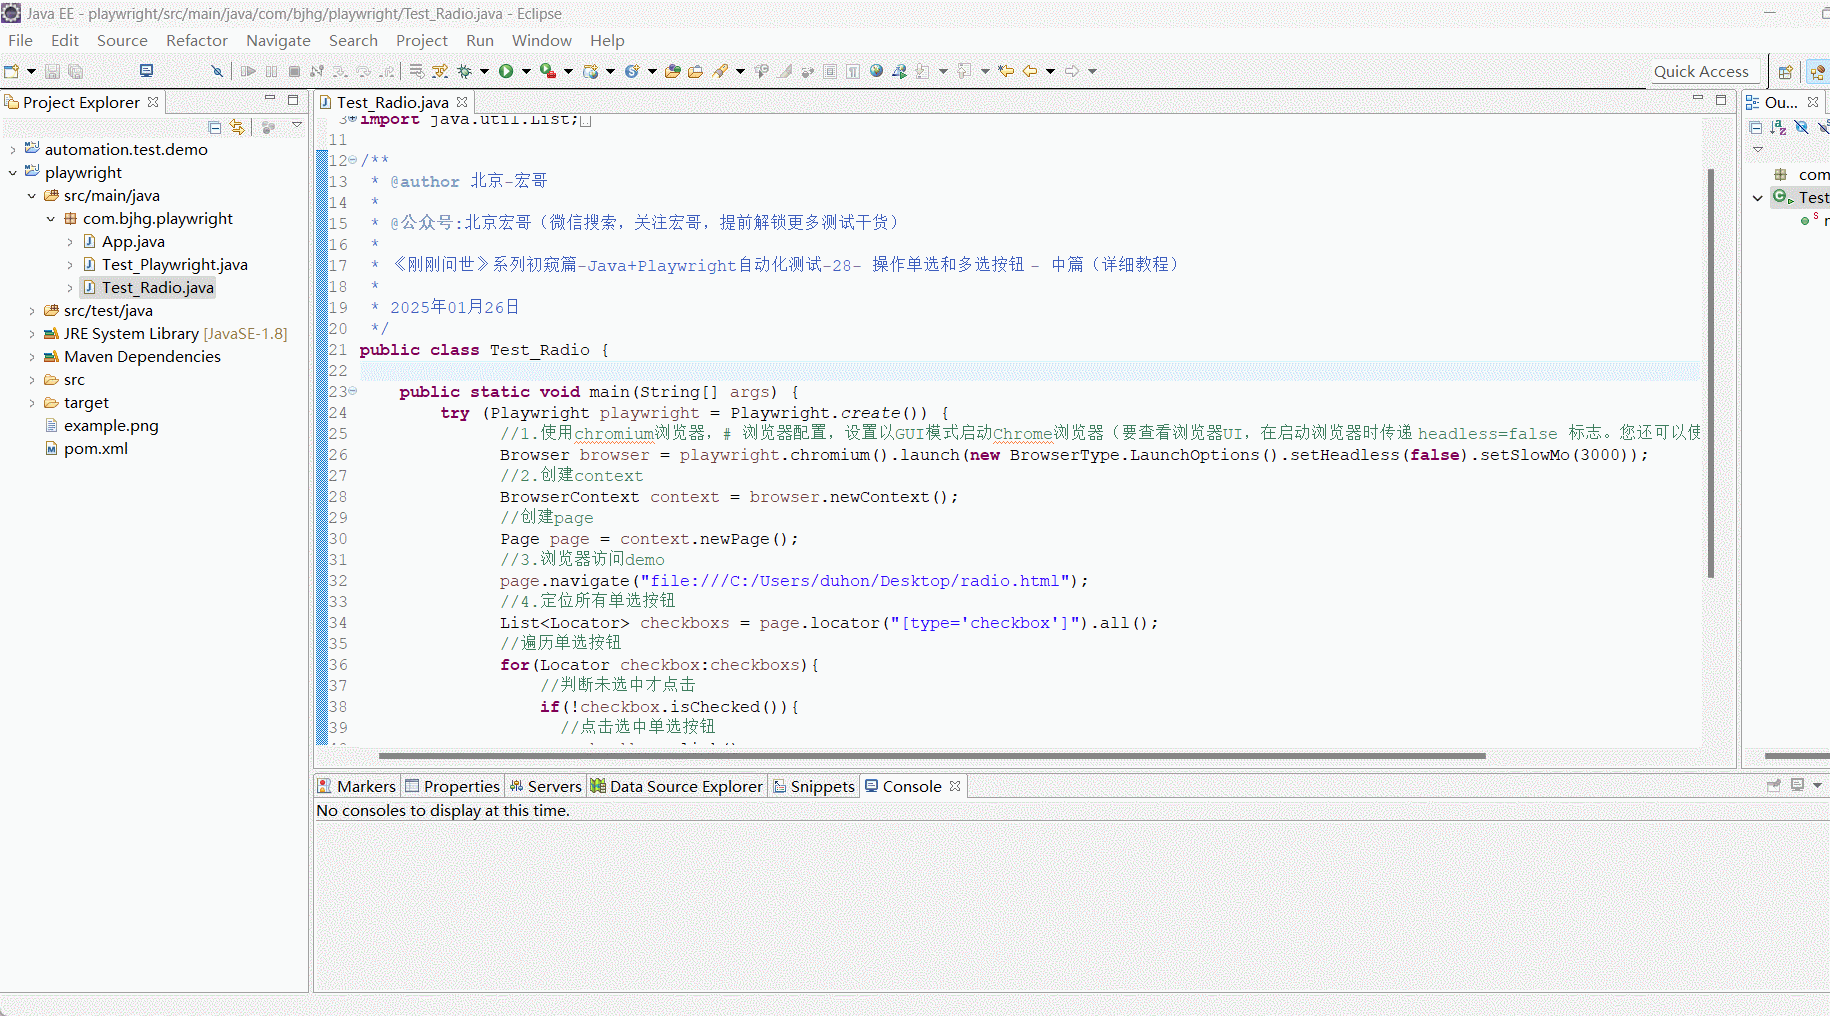Switch to the Snippets tab
1830x1016 pixels.
(x=814, y=786)
